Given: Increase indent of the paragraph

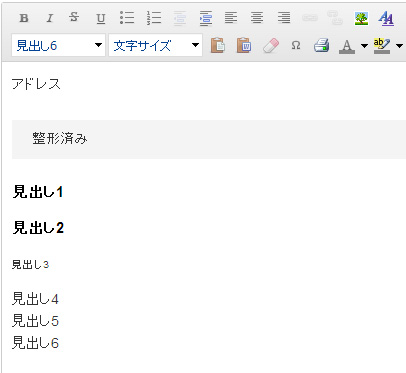Looking at the screenshot, I should (206, 18).
